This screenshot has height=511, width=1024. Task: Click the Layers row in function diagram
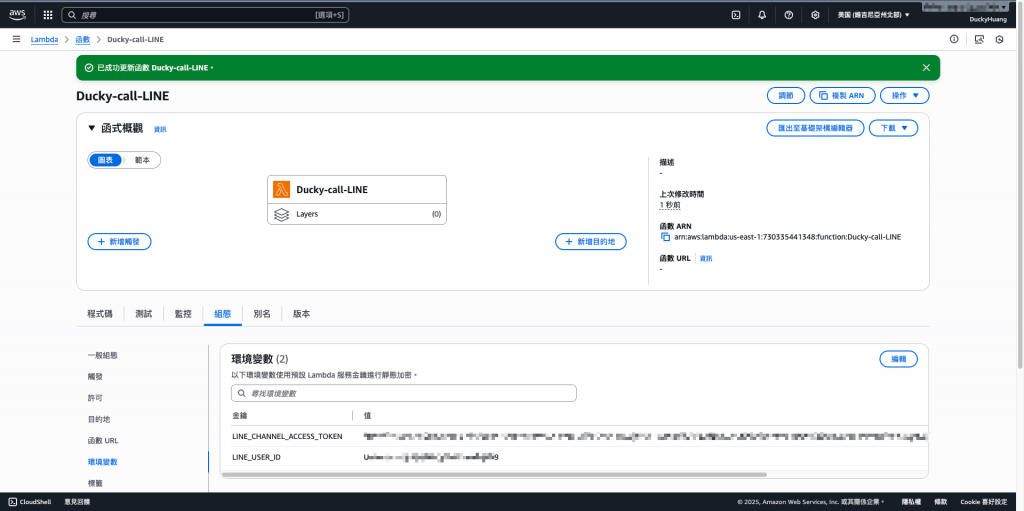pyautogui.click(x=357, y=214)
